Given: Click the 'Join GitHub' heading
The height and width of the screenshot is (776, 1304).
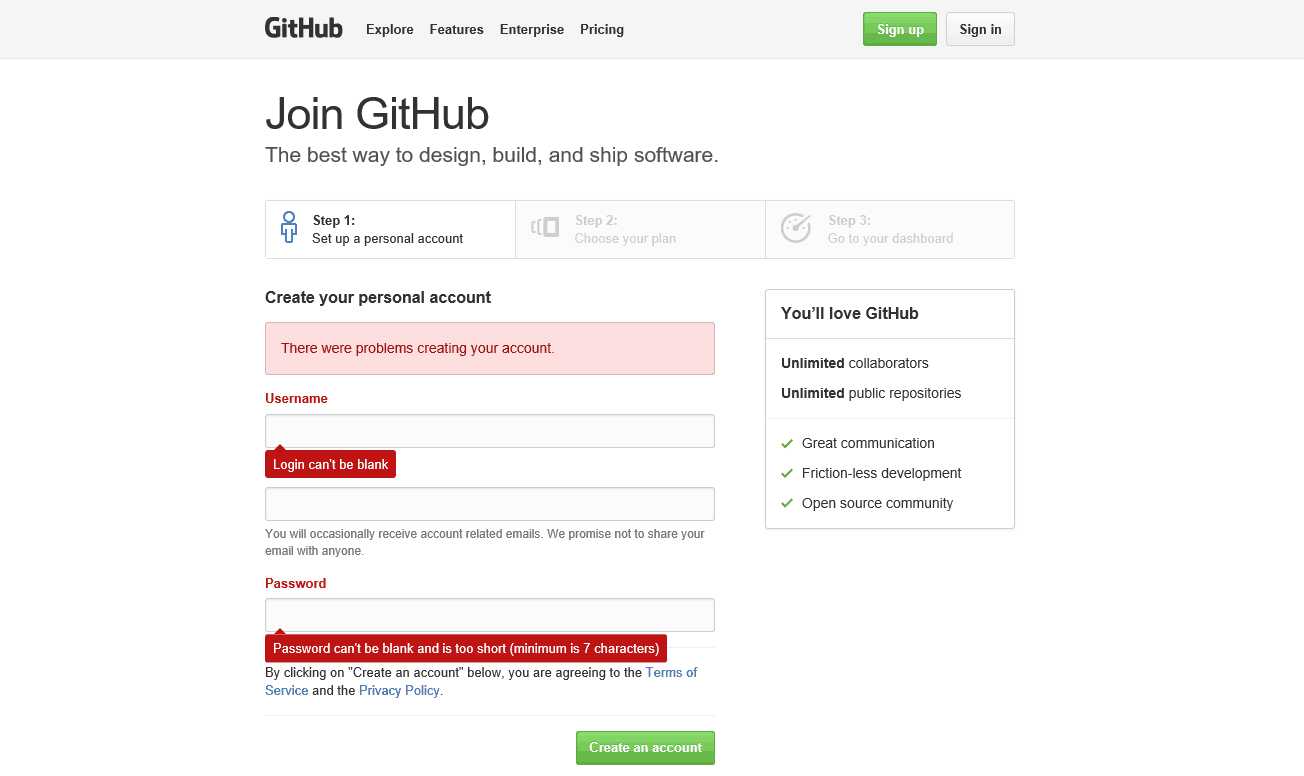Looking at the screenshot, I should click(377, 114).
